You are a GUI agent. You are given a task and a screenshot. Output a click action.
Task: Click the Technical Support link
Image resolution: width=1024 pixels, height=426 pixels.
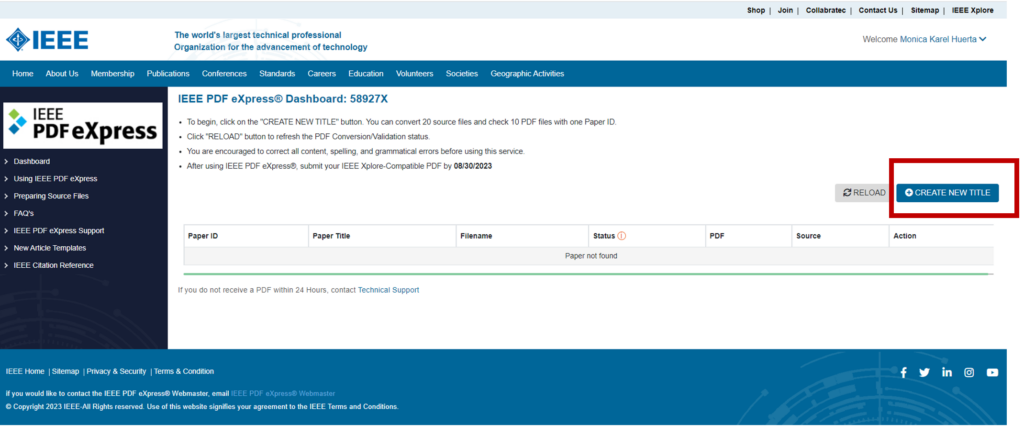tap(389, 290)
